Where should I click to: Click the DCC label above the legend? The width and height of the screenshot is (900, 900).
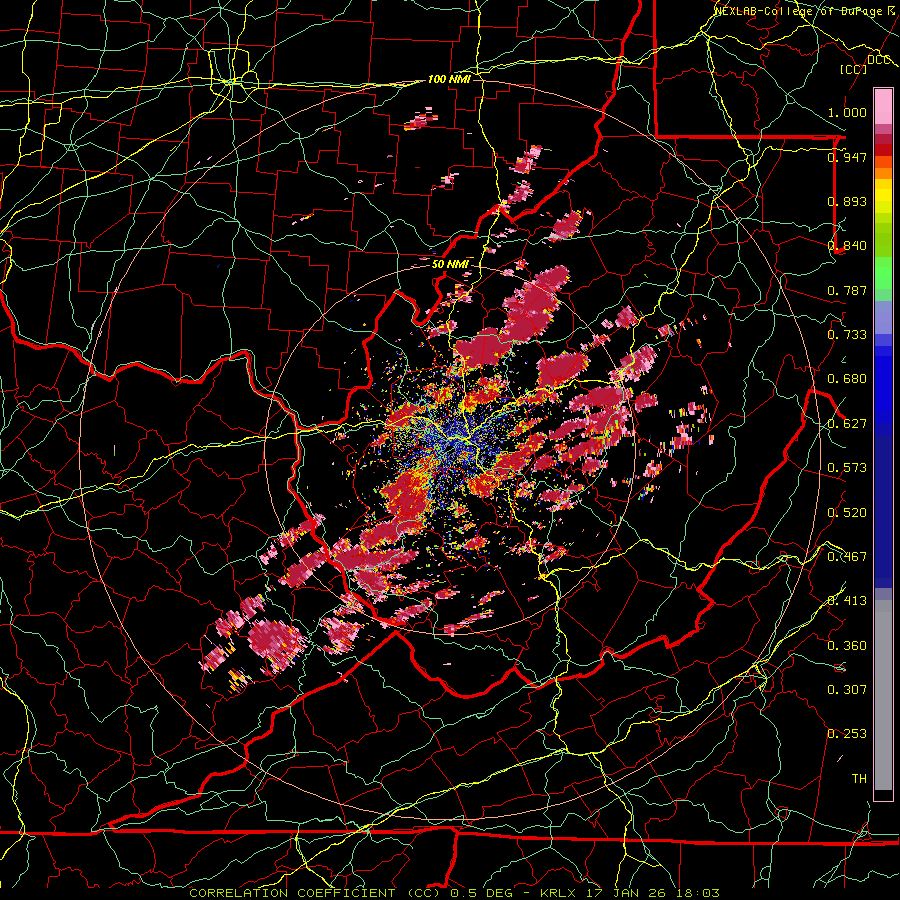tap(878, 59)
